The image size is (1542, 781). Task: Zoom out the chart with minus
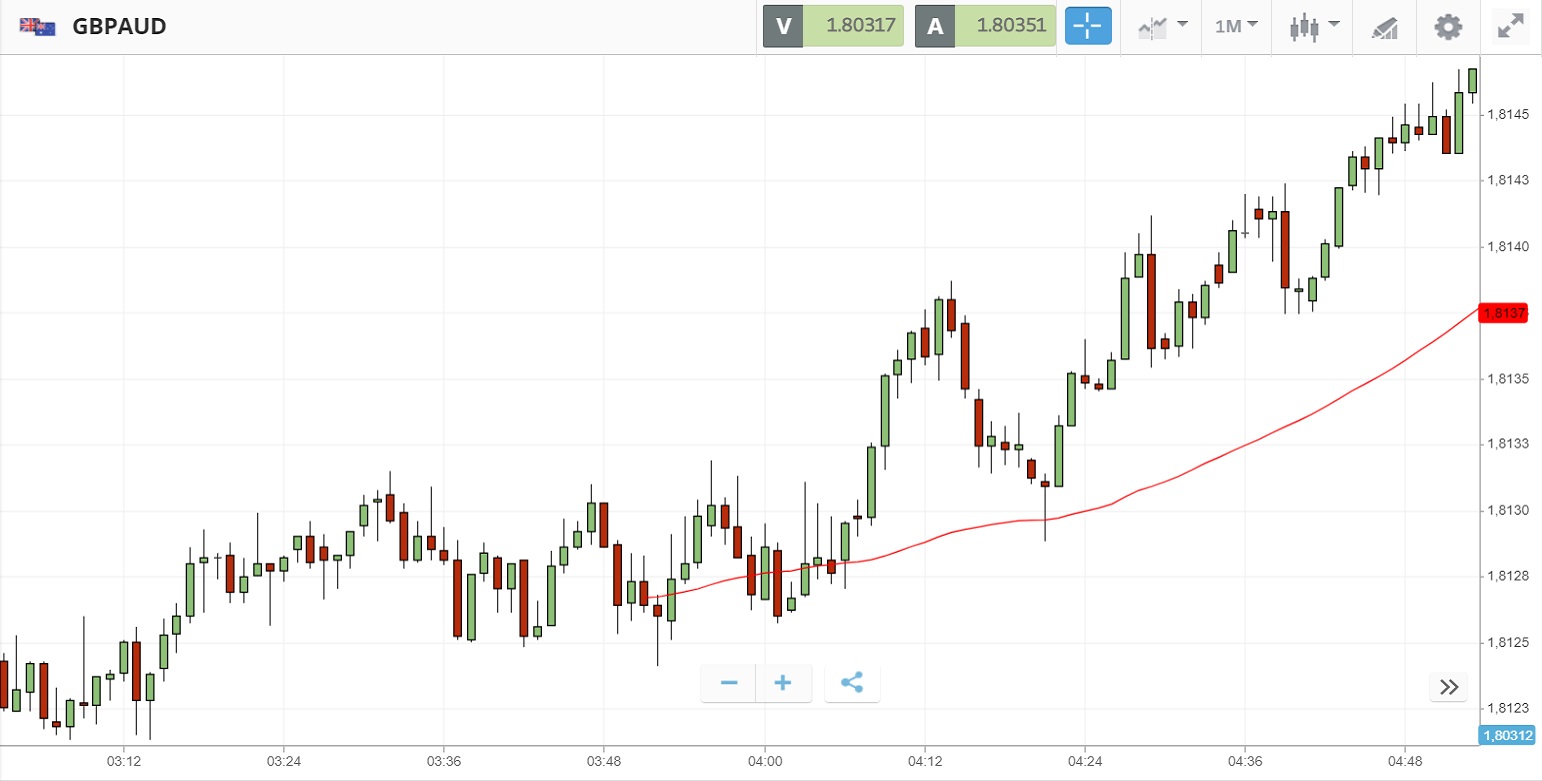pos(729,683)
